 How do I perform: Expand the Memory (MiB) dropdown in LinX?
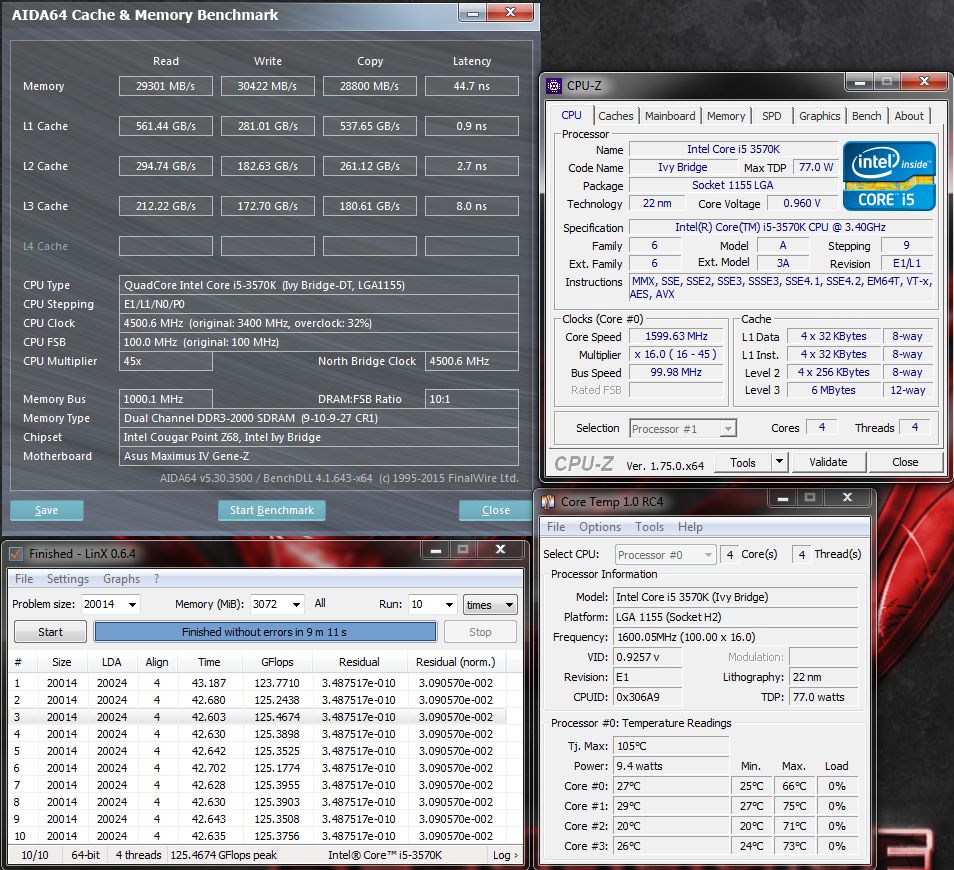point(296,605)
